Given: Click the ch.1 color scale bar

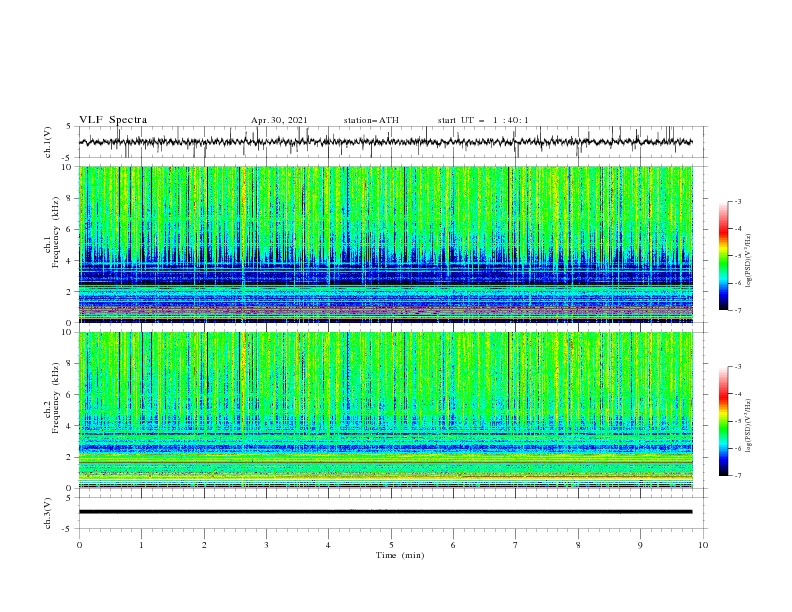Looking at the screenshot, I should point(723,256).
